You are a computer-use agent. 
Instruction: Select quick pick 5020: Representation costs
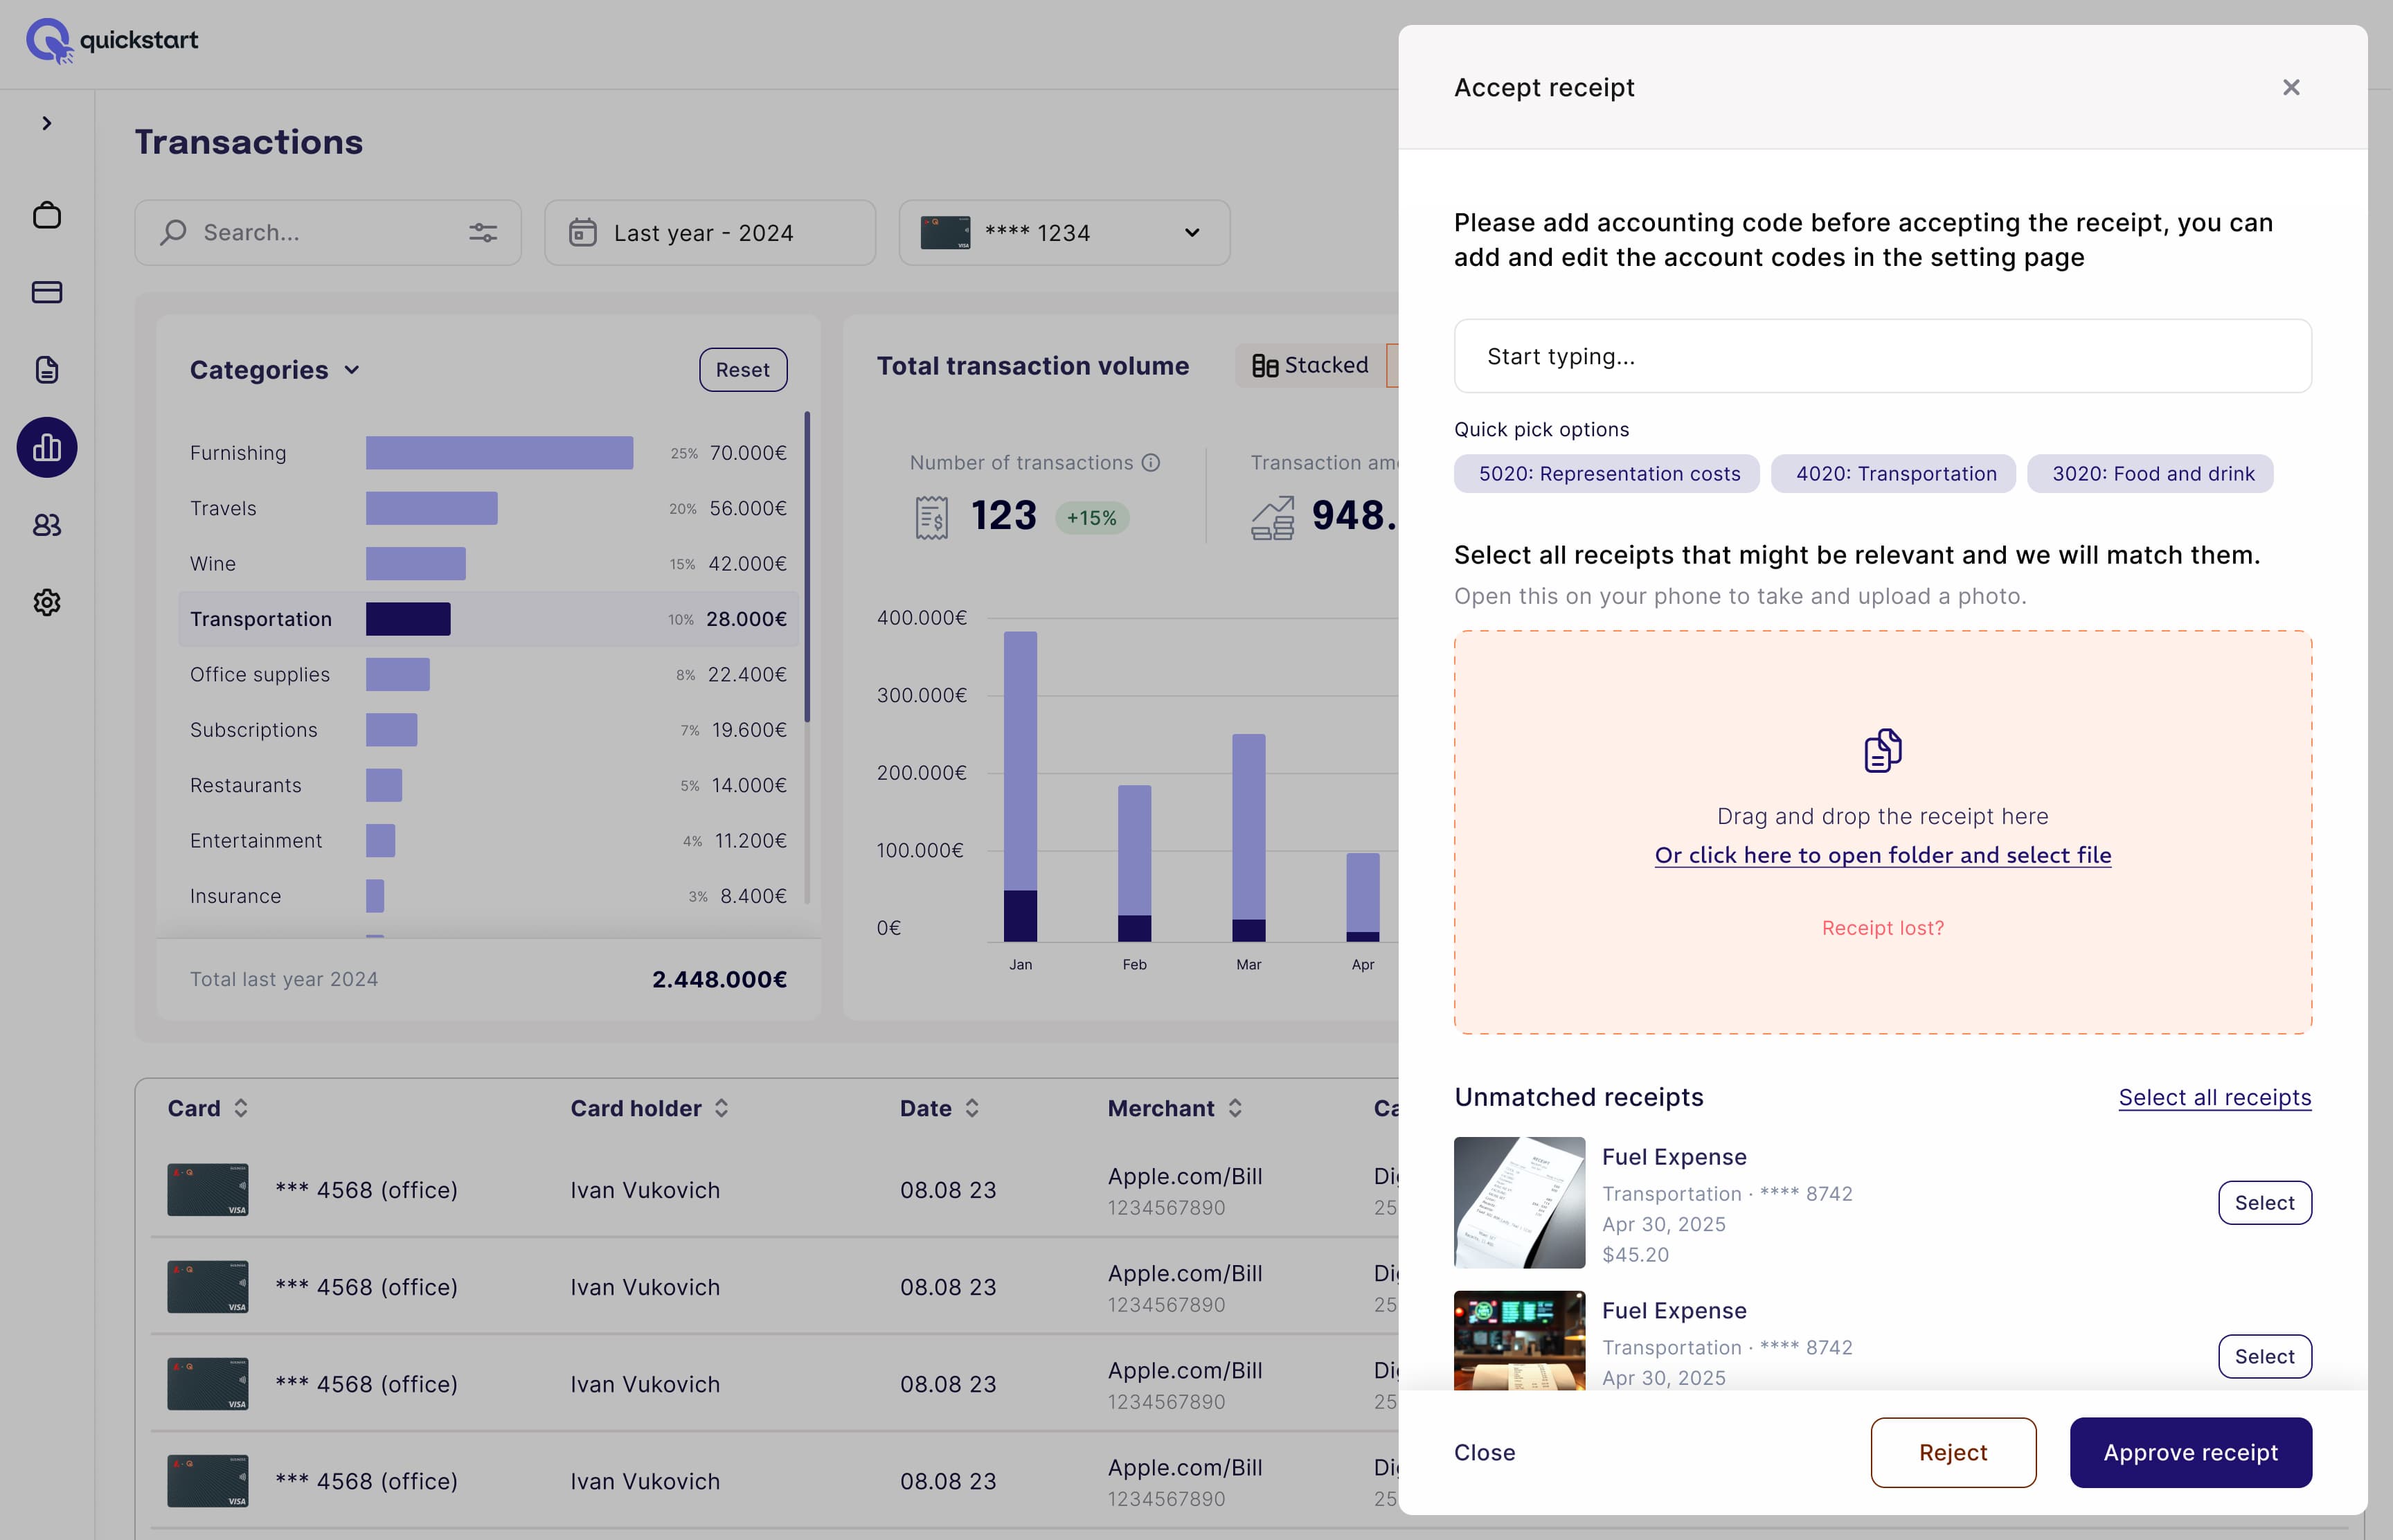click(1606, 473)
